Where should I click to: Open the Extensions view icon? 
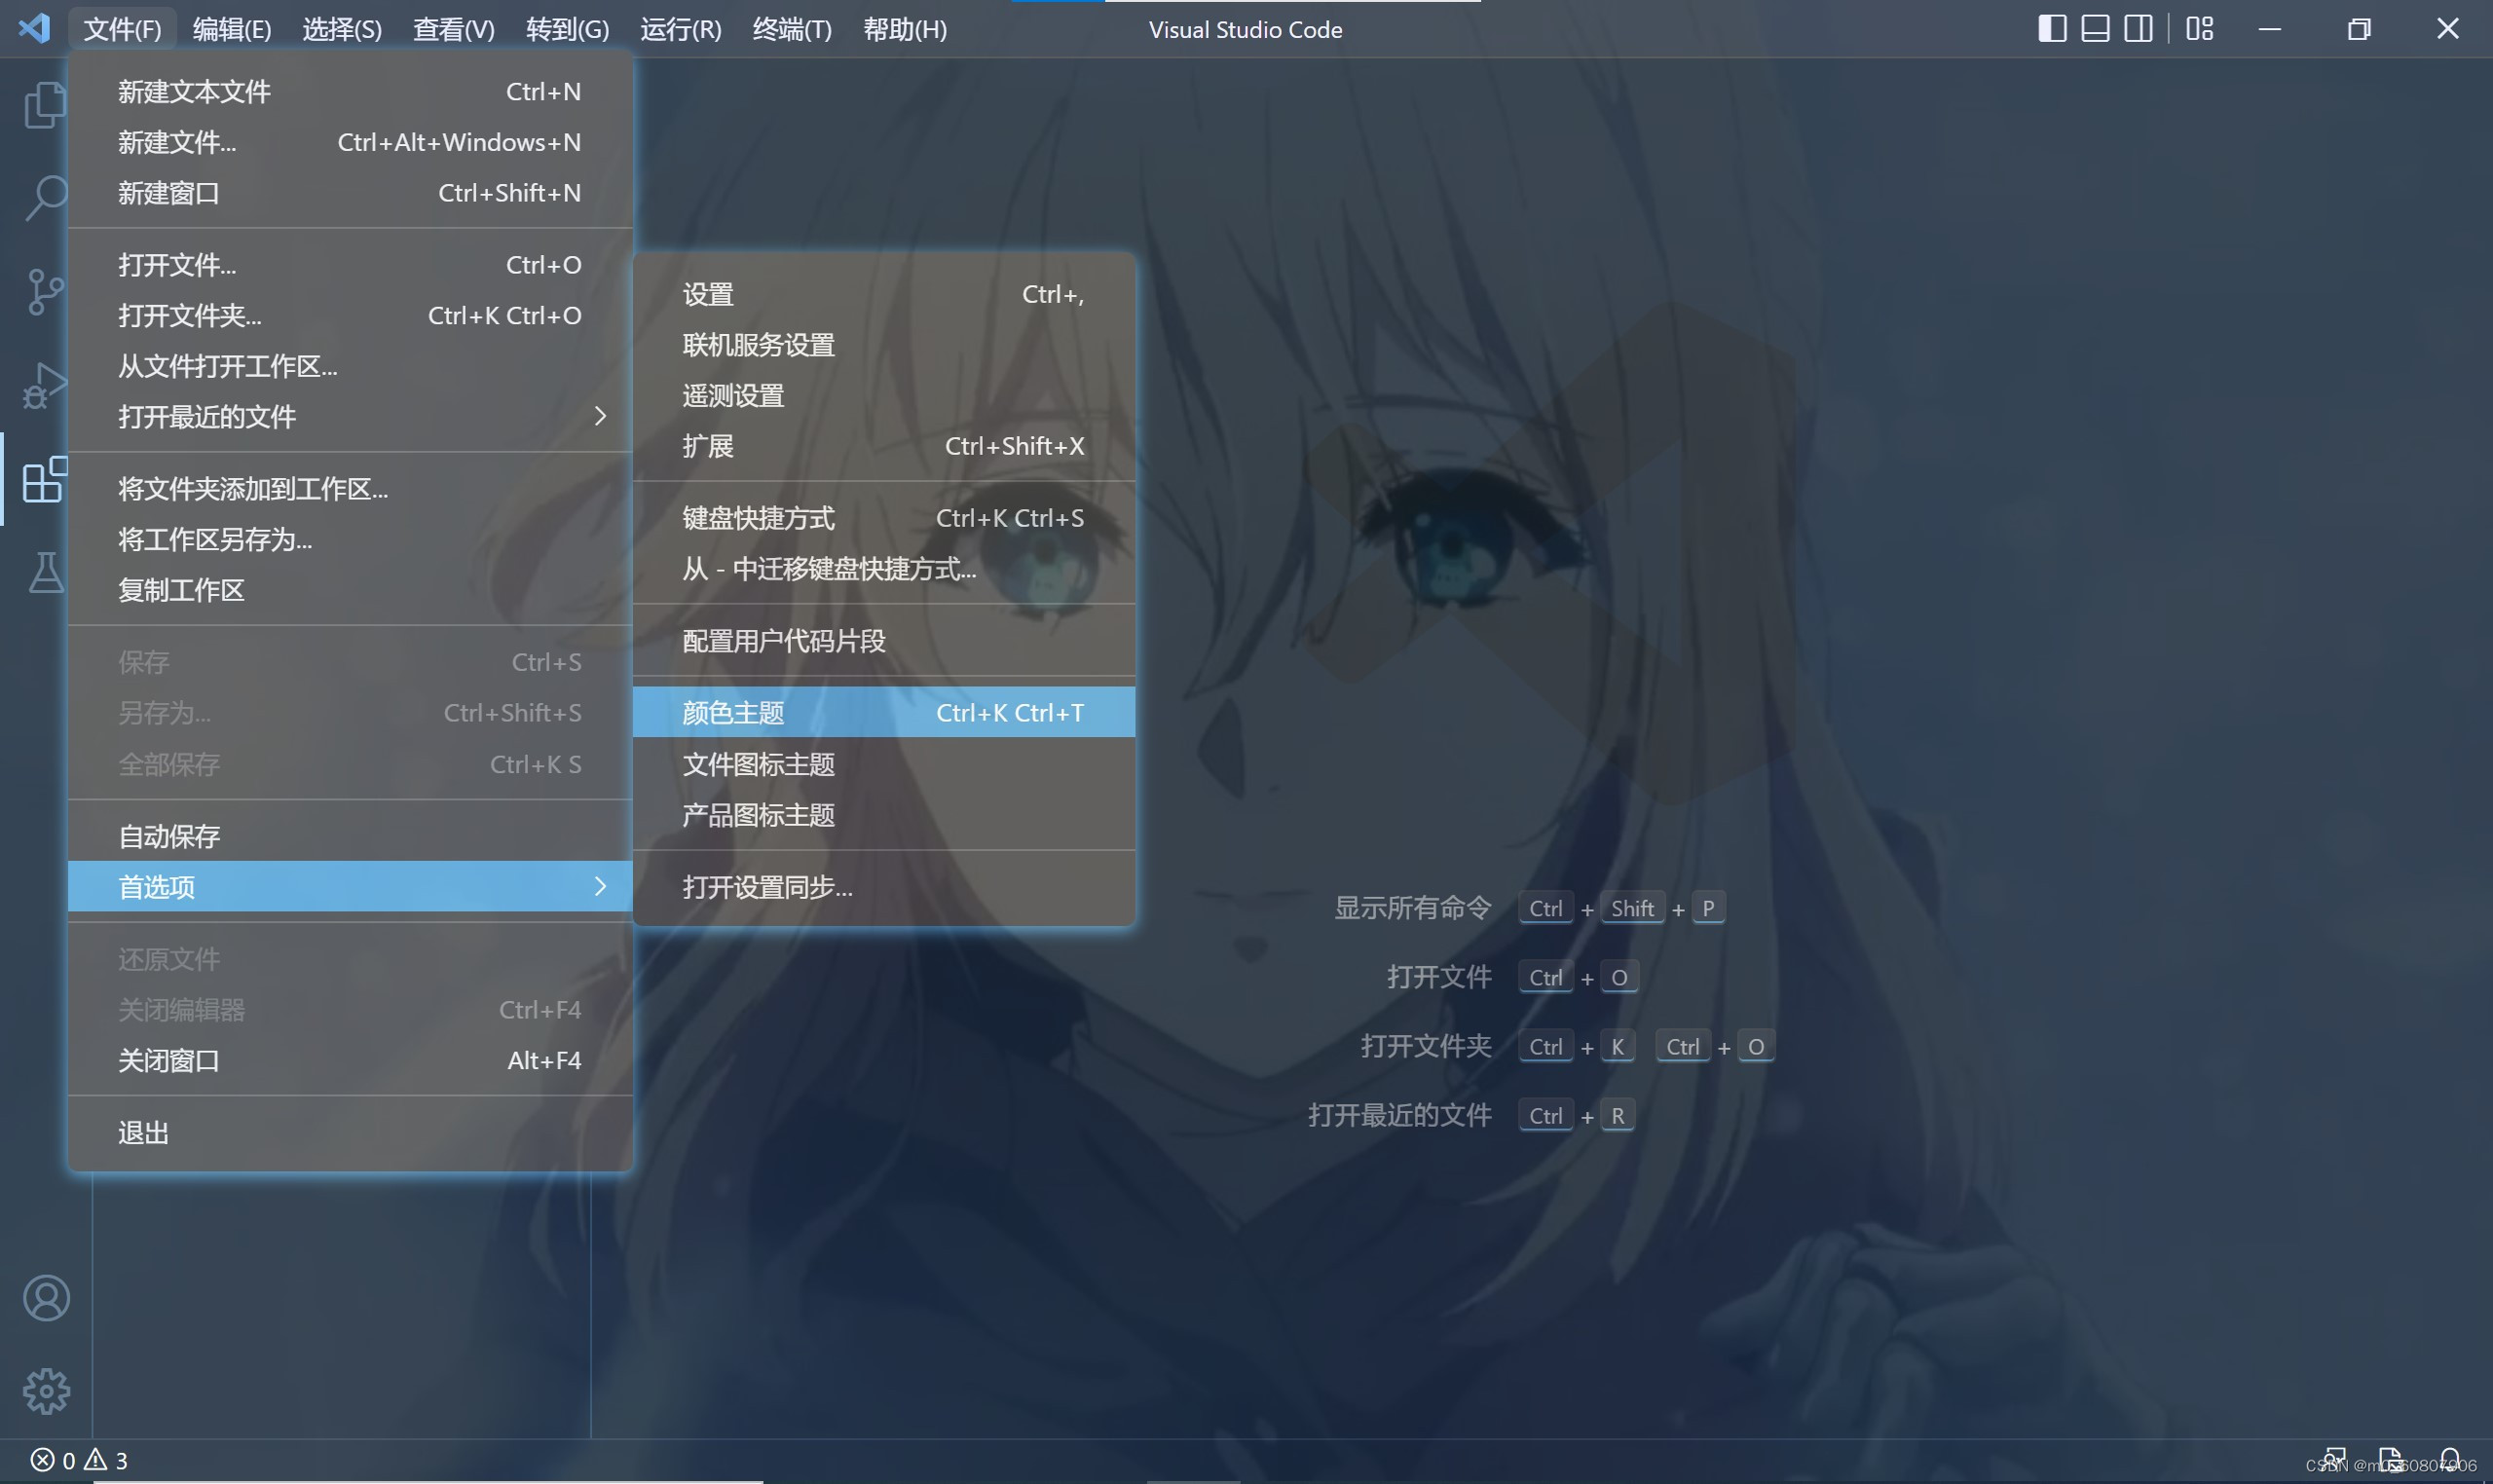44,480
